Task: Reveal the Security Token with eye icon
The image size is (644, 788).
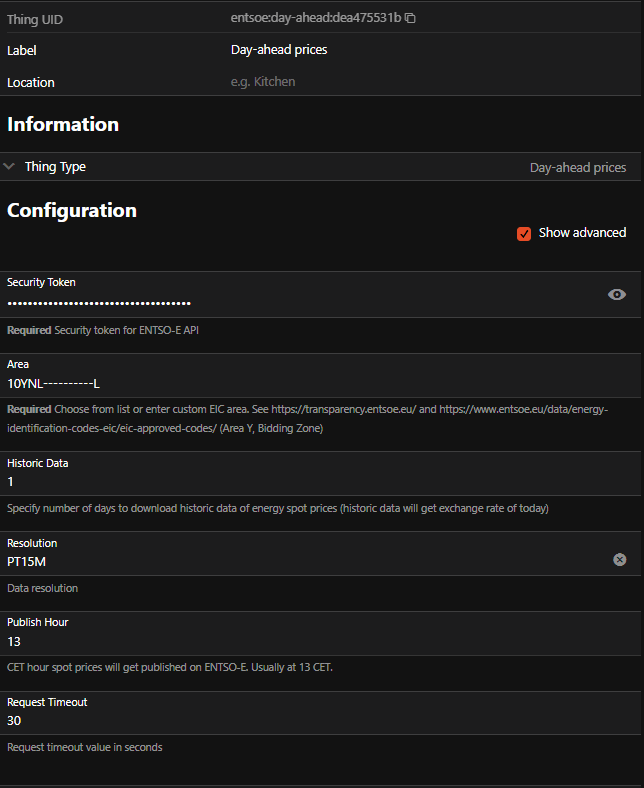Action: point(617,294)
